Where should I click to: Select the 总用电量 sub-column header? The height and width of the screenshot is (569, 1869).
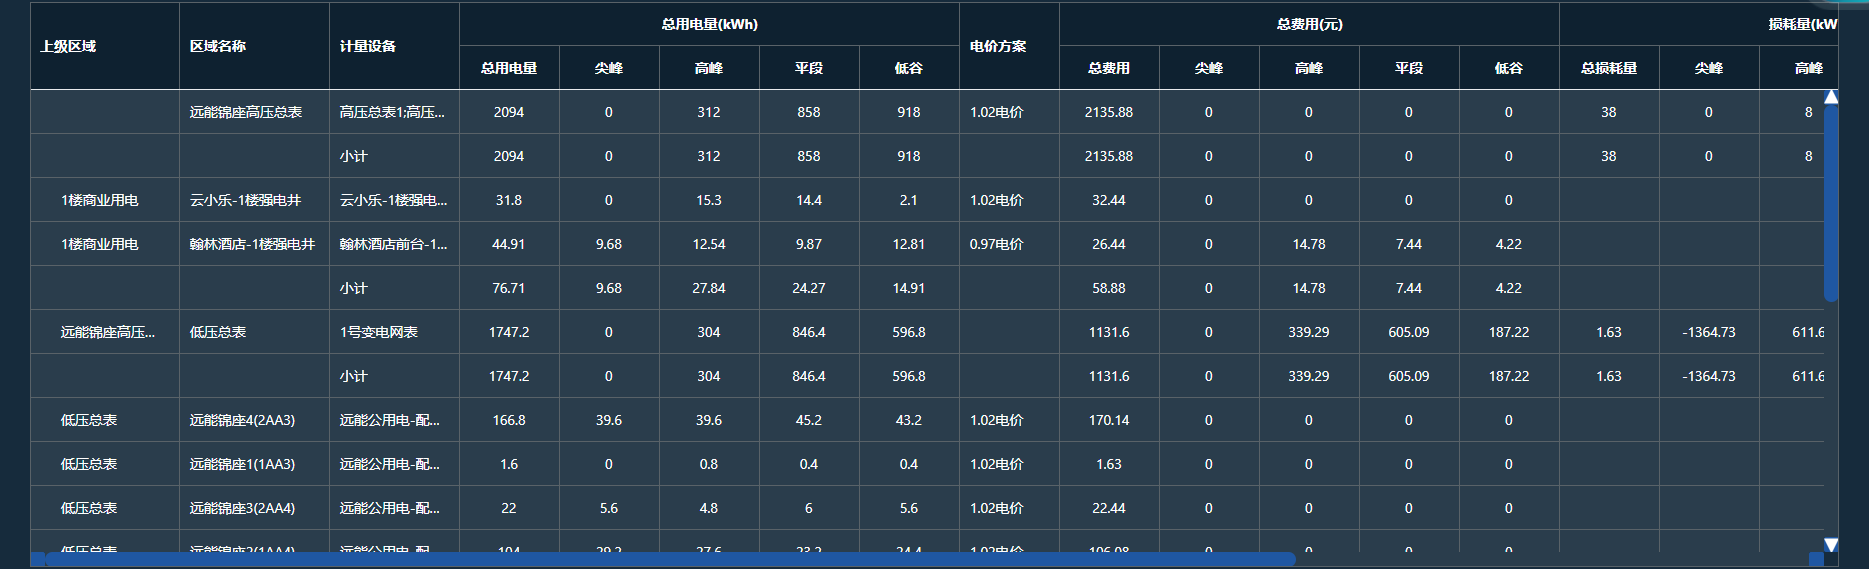coord(509,68)
